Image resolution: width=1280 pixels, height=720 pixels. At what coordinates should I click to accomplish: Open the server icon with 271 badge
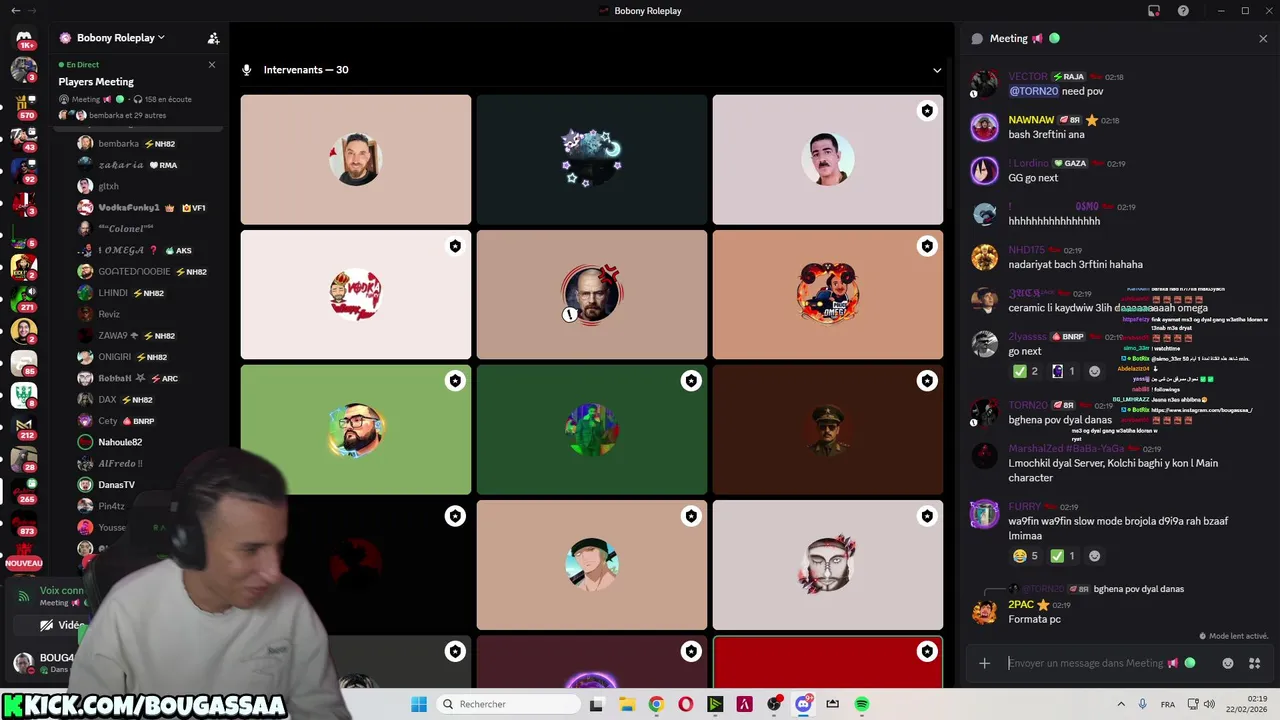(x=24, y=297)
